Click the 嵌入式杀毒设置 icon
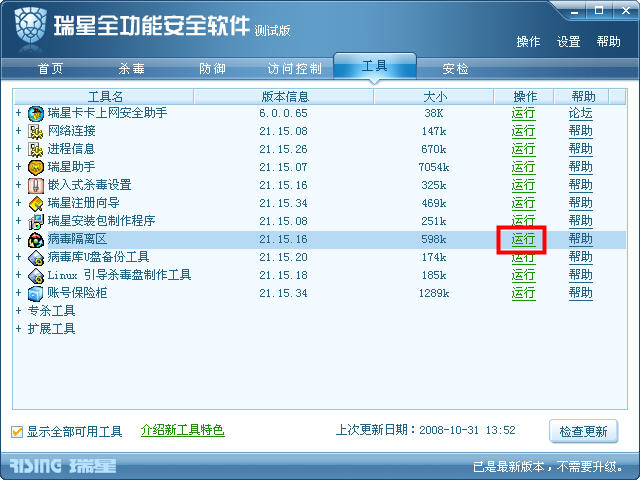Viewport: 640px width, 480px height. tap(36, 185)
